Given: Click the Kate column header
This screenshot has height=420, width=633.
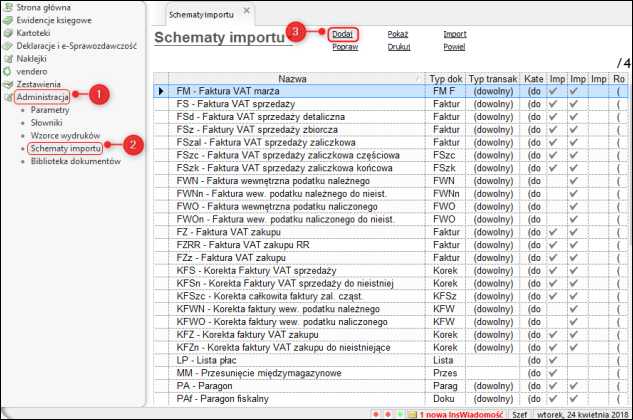Looking at the screenshot, I should [x=533, y=79].
